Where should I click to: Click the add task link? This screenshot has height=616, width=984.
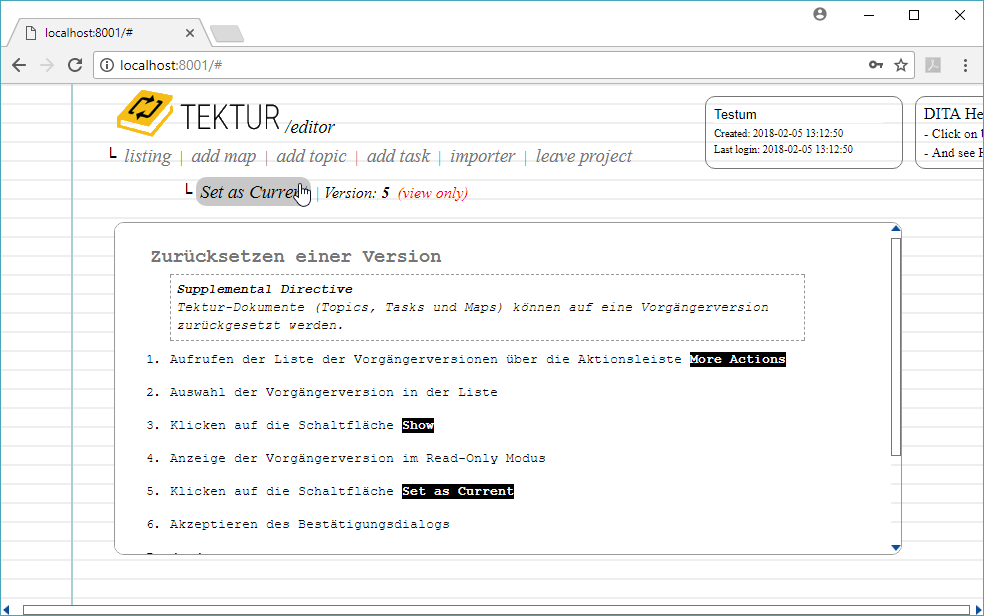click(398, 156)
